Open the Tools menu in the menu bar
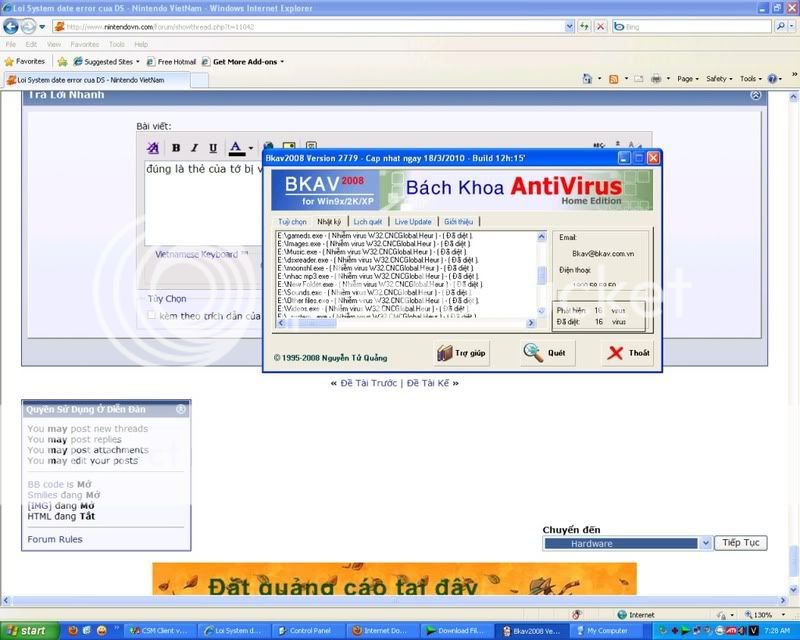The width and height of the screenshot is (800, 640). (116, 44)
